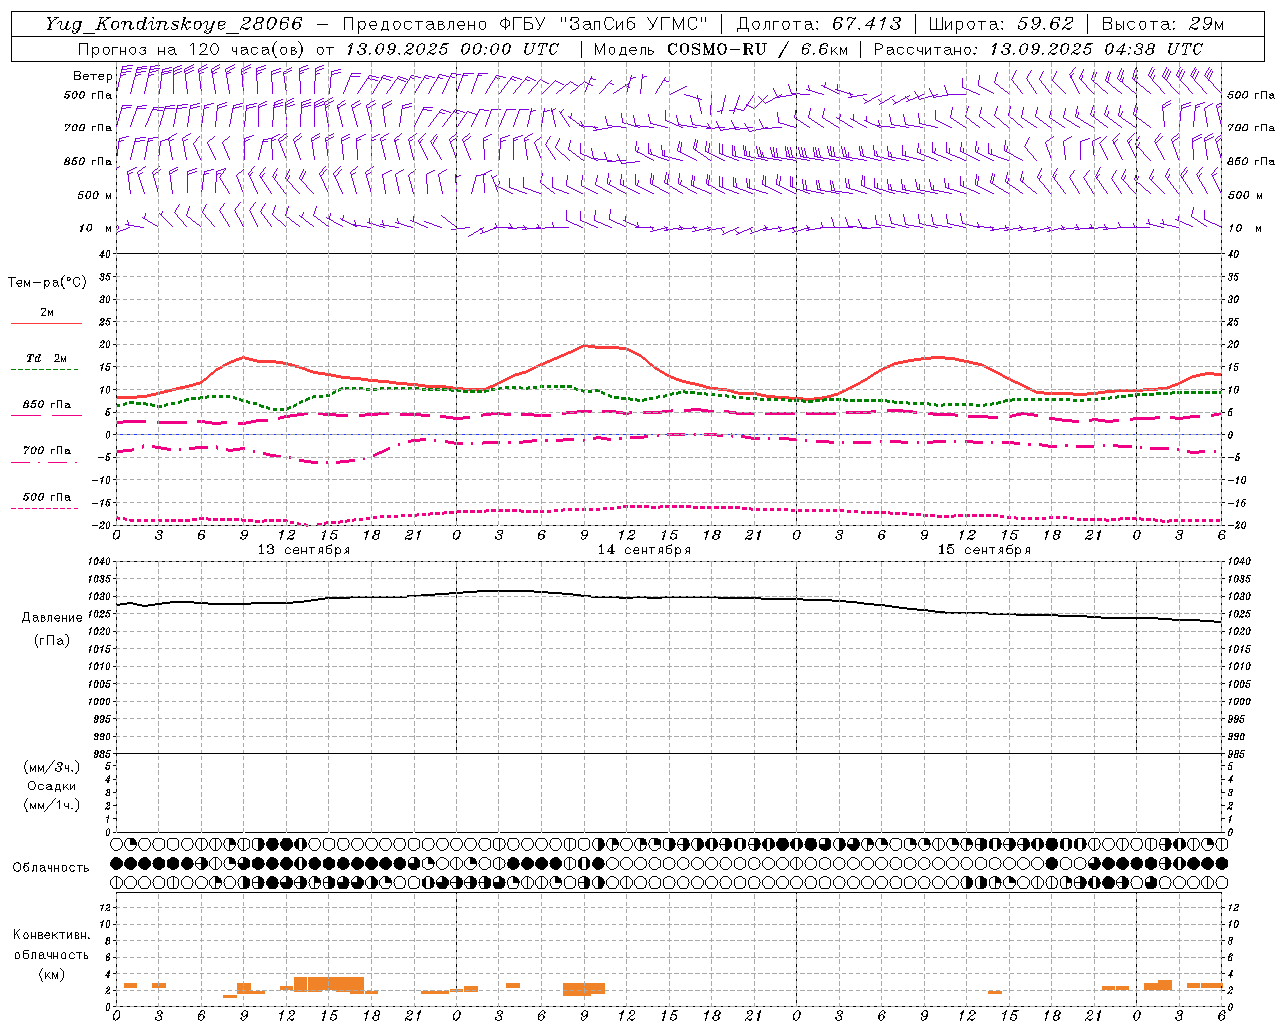Select the Широта: 59.62 header value

(x=1001, y=24)
